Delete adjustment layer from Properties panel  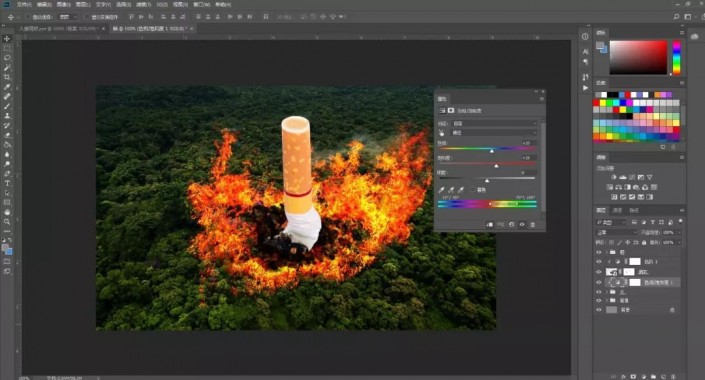533,224
